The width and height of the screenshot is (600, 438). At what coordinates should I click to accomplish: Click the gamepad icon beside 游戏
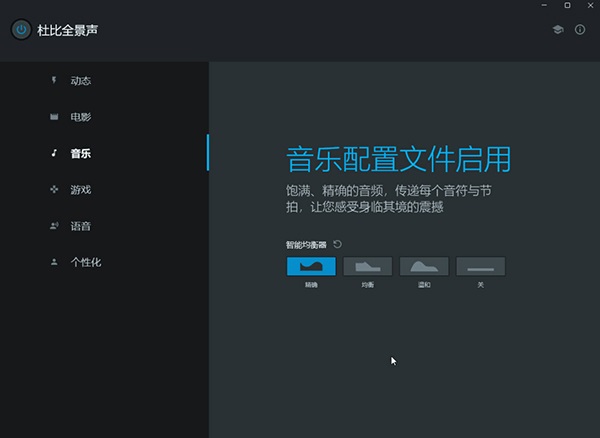tap(54, 189)
